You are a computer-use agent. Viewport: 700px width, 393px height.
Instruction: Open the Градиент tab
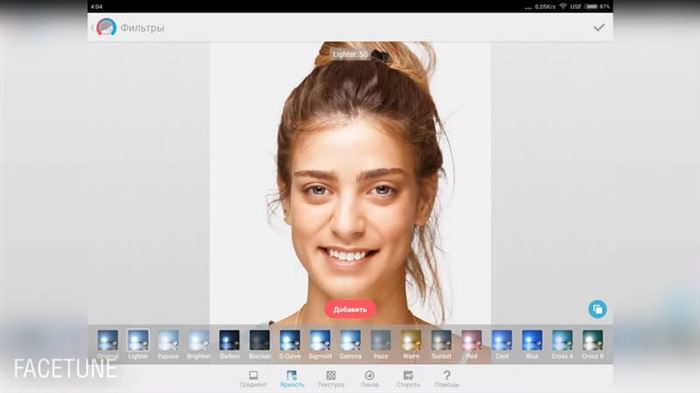(x=253, y=379)
